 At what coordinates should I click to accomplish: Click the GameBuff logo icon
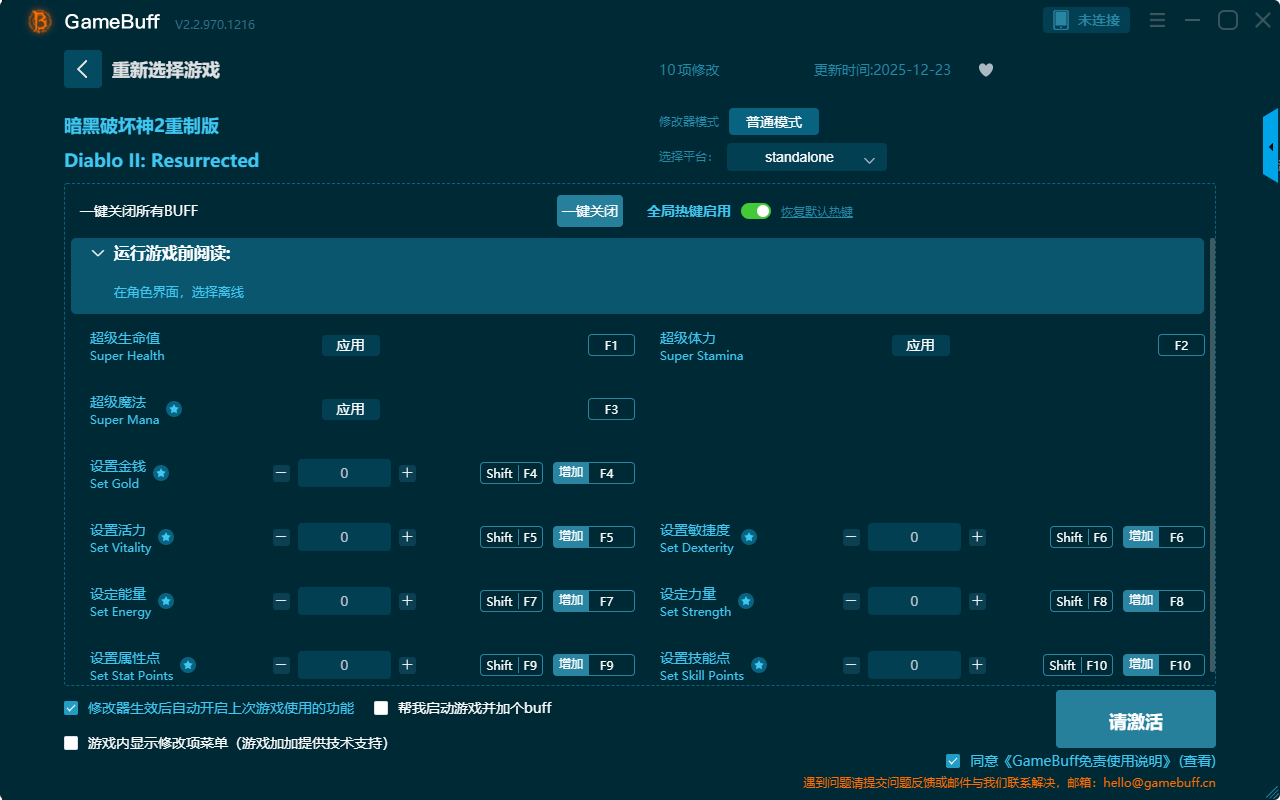[x=40, y=21]
